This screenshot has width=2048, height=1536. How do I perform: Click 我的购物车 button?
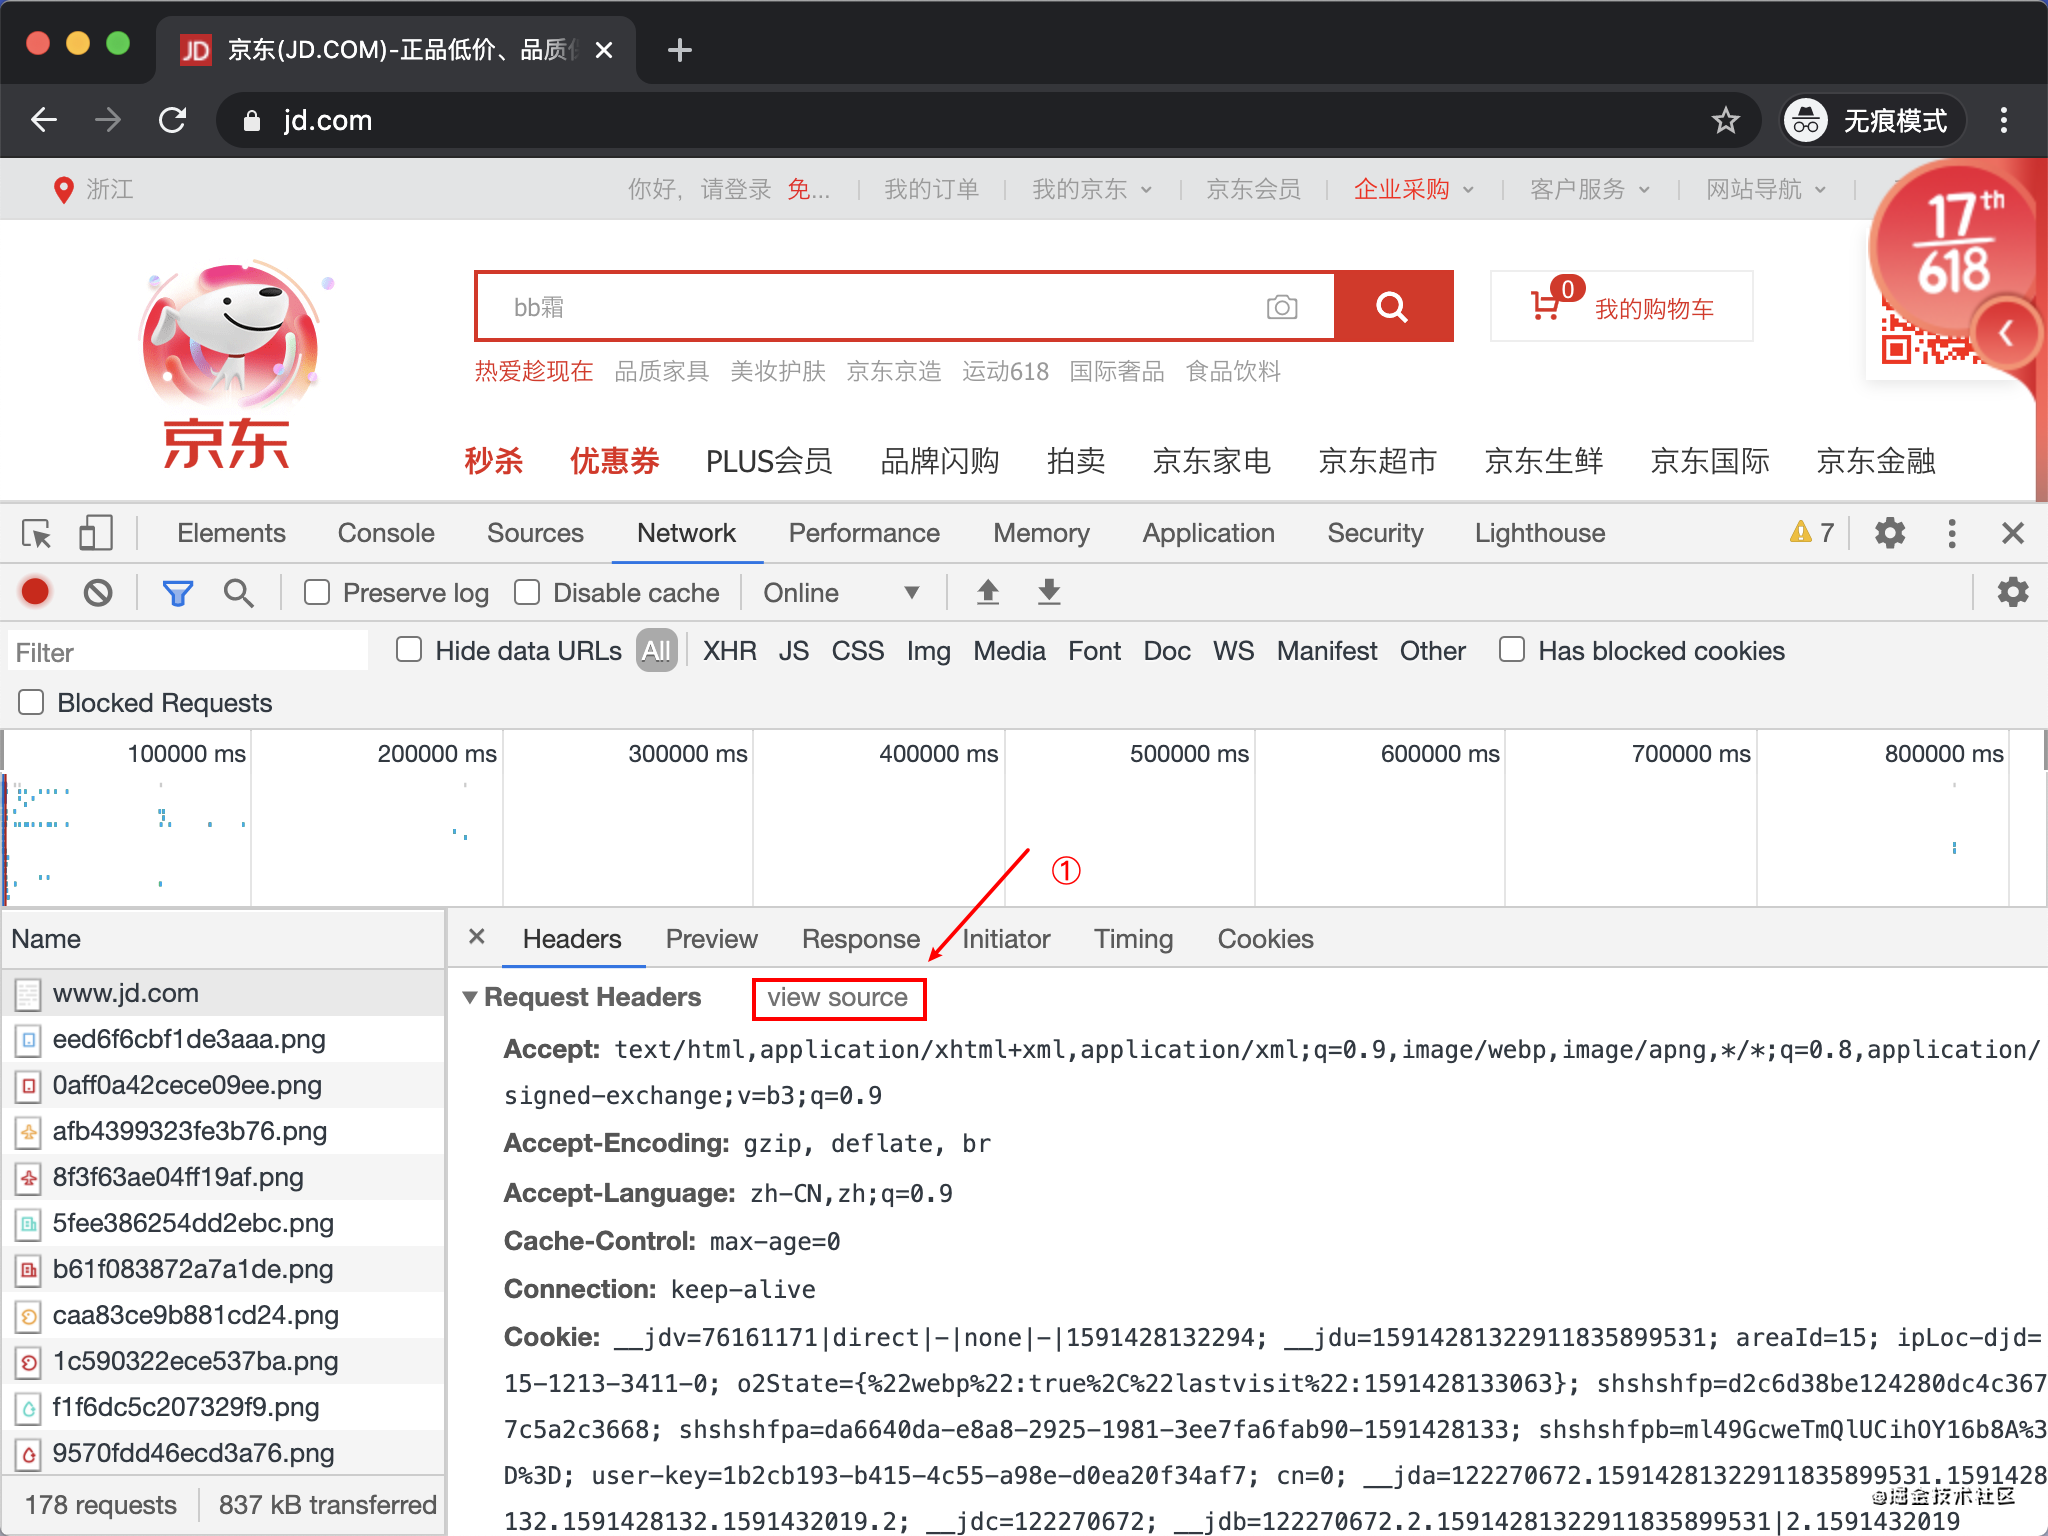(x=1621, y=307)
